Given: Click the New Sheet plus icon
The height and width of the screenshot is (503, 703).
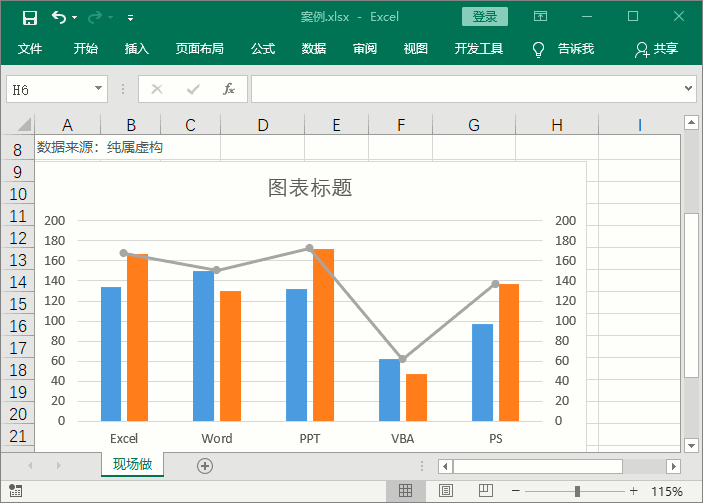Looking at the screenshot, I should point(205,466).
